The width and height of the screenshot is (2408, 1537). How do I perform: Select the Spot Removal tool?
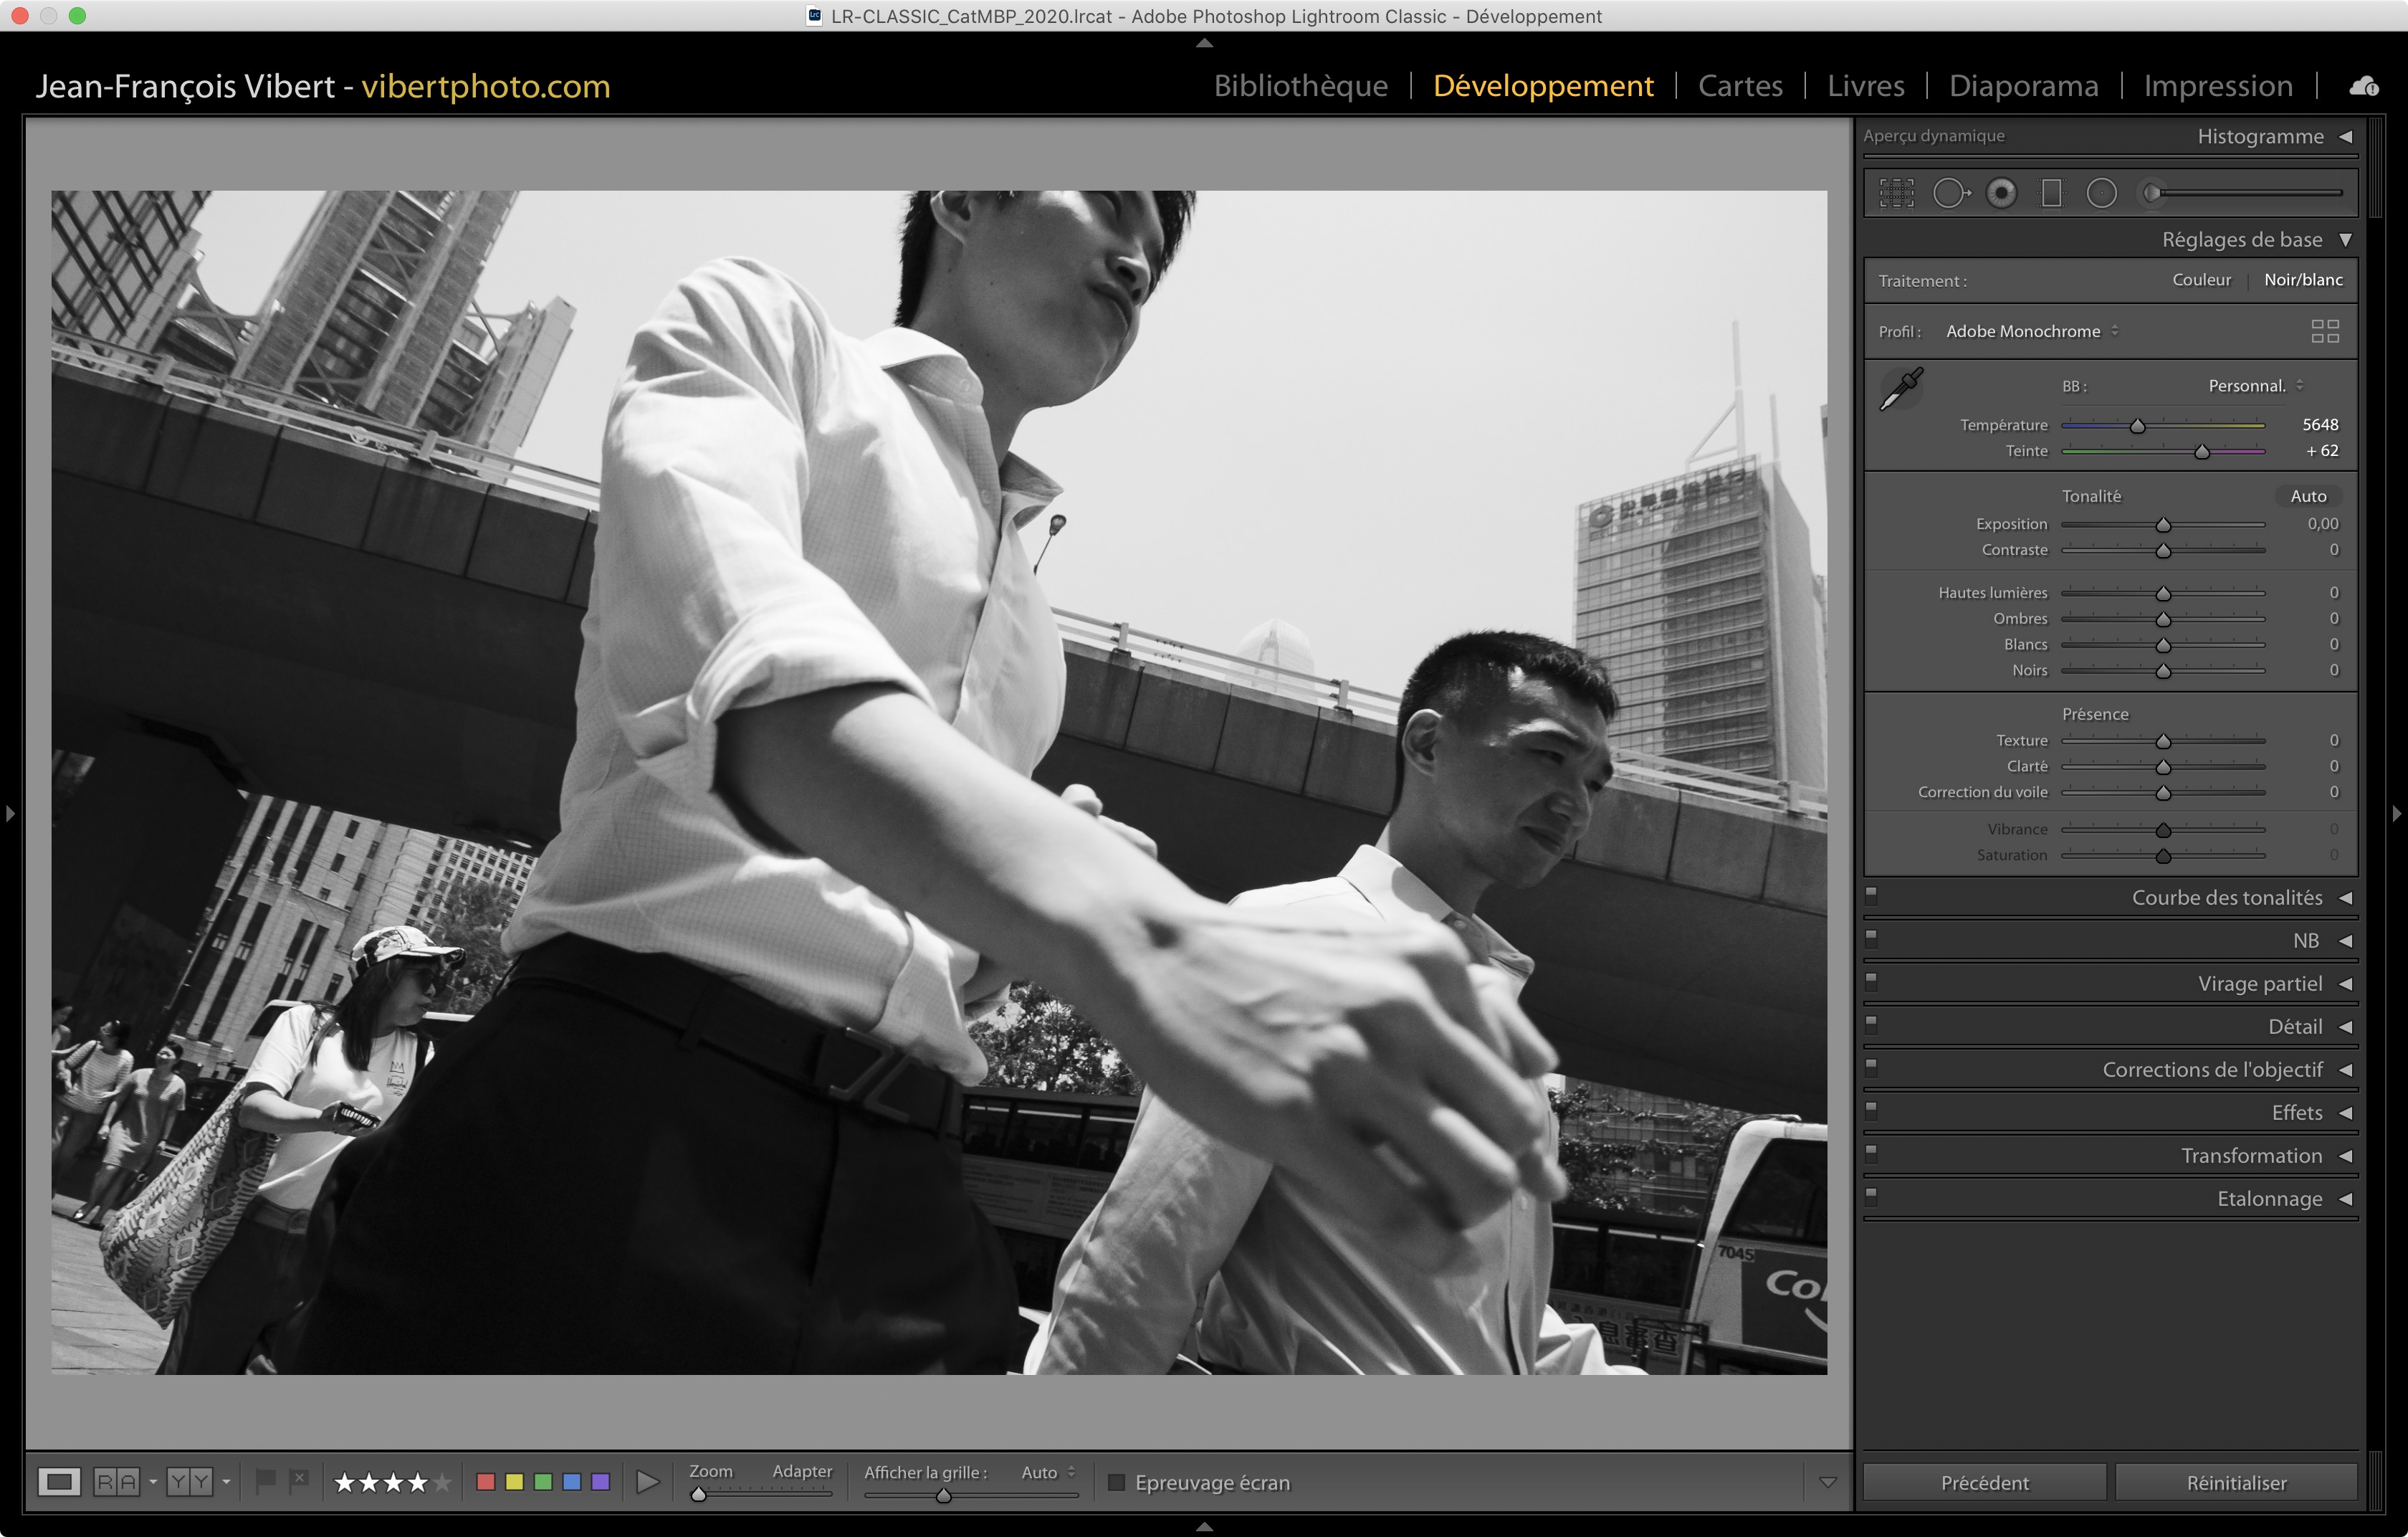coord(1950,193)
